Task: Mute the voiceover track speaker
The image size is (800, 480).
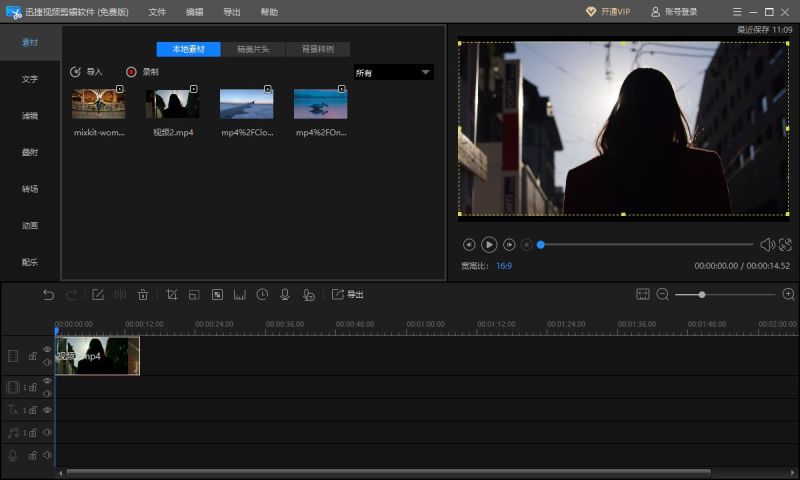Action: [47, 456]
